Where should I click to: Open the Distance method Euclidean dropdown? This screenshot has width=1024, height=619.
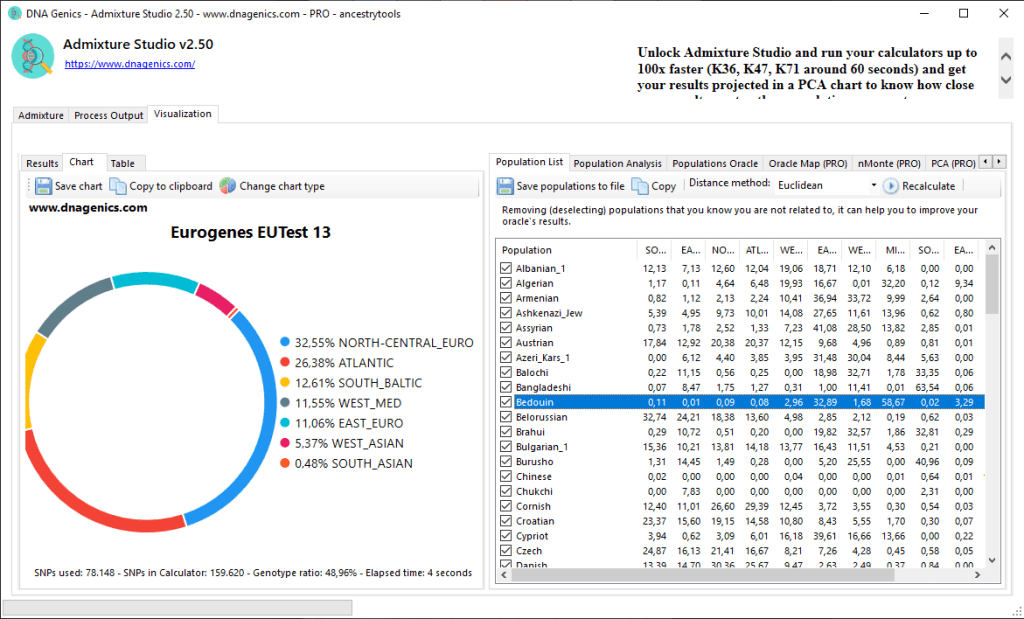point(872,186)
